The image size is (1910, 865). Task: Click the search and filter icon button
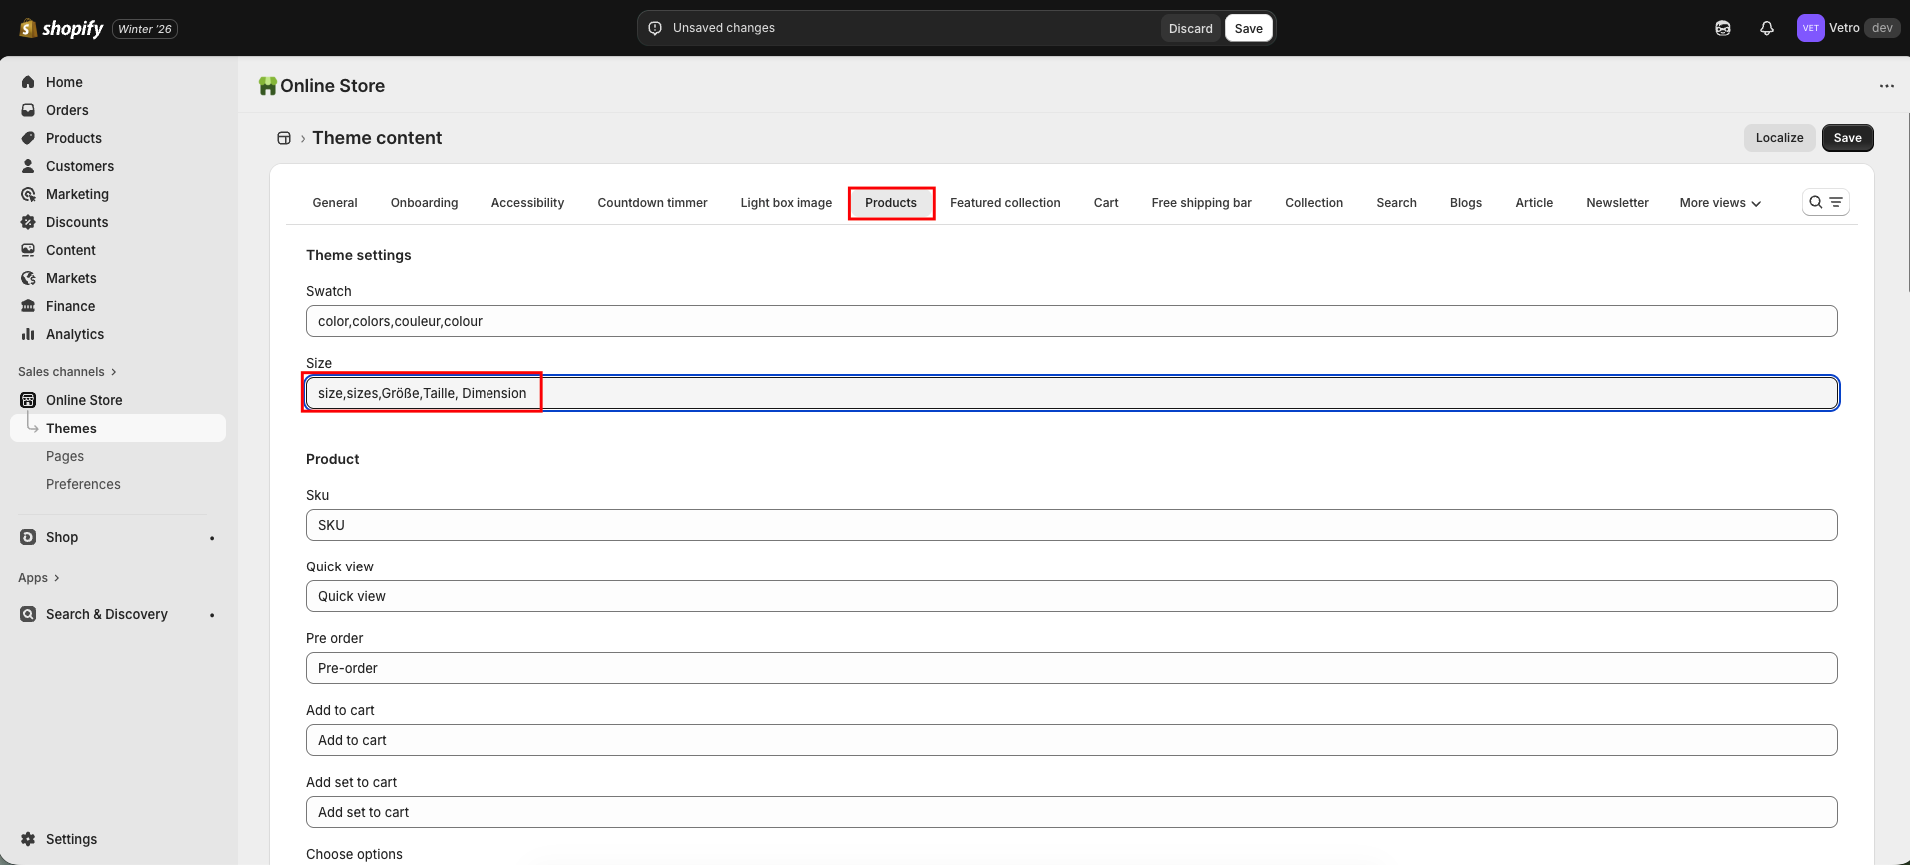pyautogui.click(x=1825, y=202)
